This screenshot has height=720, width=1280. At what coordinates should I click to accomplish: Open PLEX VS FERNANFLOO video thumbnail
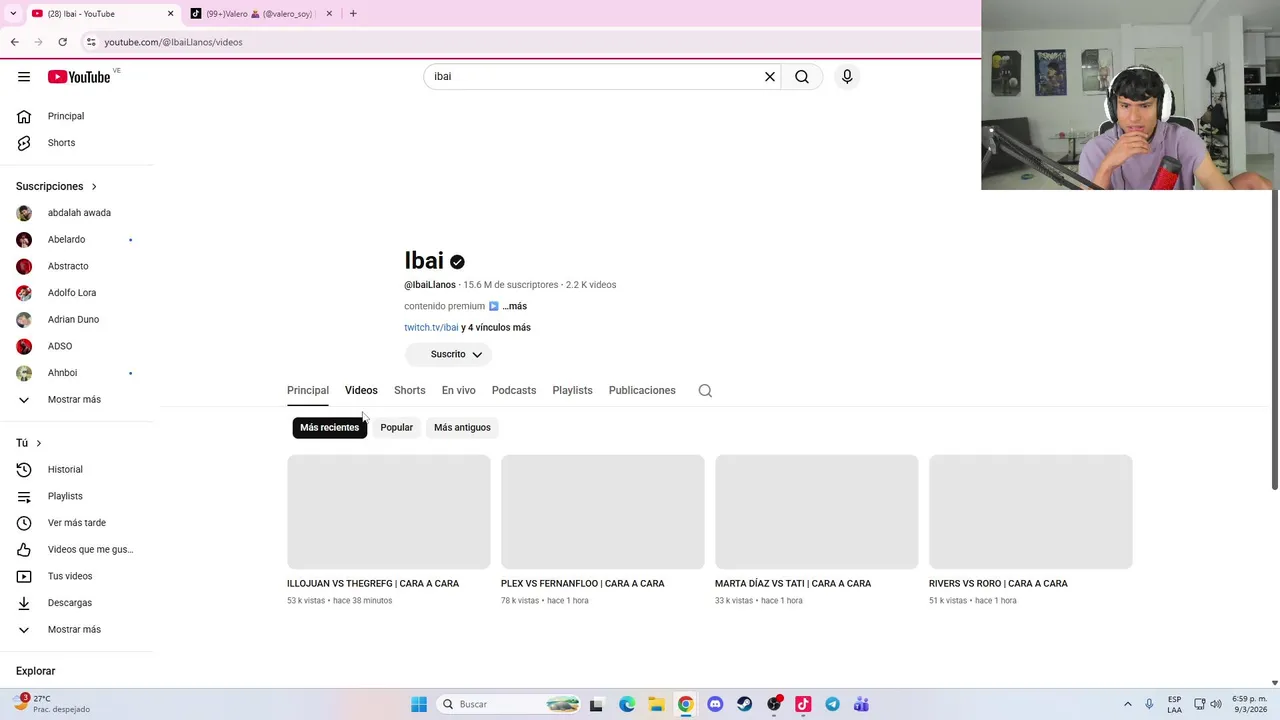pyautogui.click(x=603, y=512)
